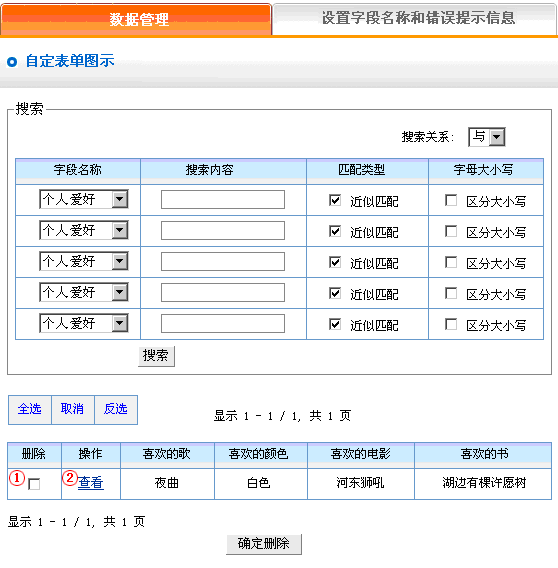558x568 pixels.
Task: Click the 搜索 button below the table
Action: (156, 356)
